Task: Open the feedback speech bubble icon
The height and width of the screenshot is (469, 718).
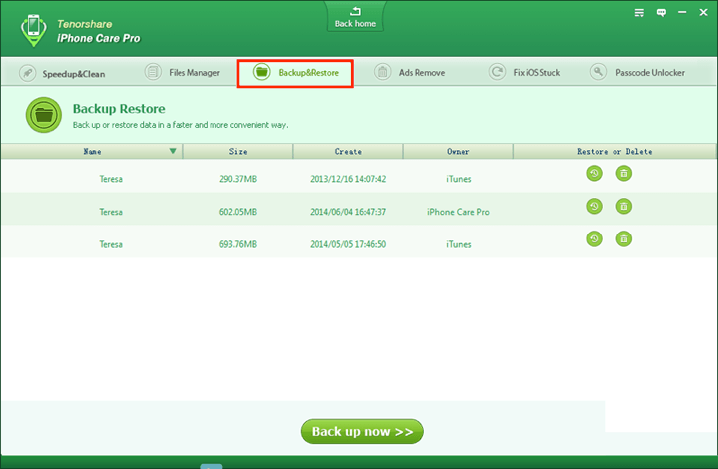Action: tap(661, 13)
